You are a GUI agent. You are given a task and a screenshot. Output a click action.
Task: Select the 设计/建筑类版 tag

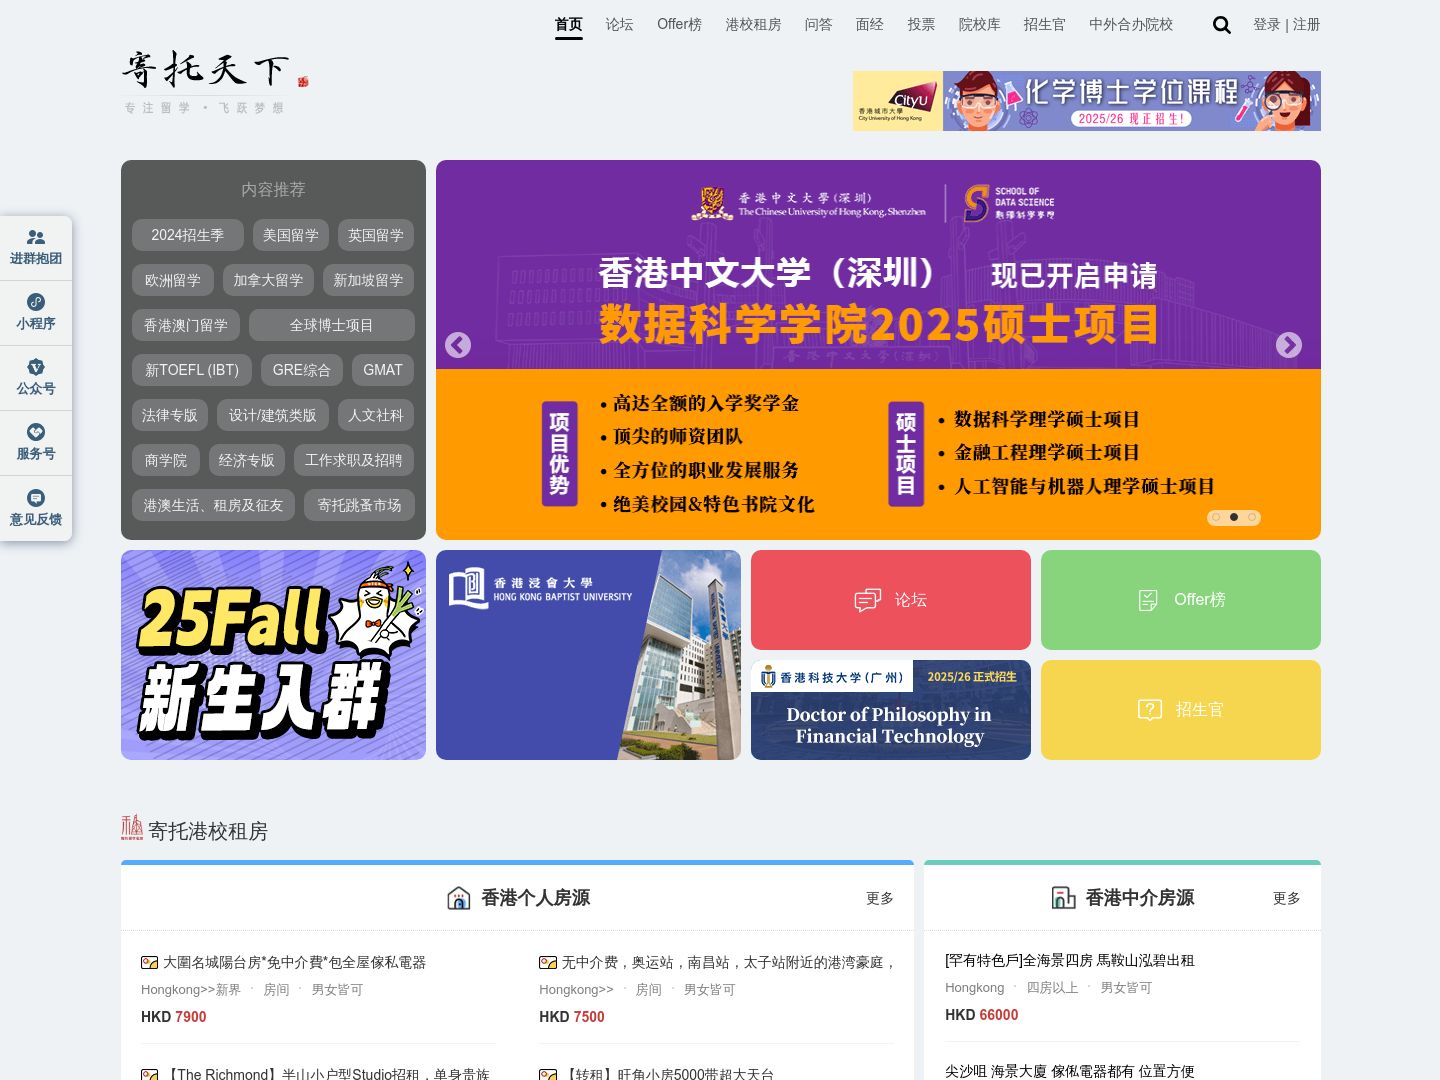[x=272, y=415]
